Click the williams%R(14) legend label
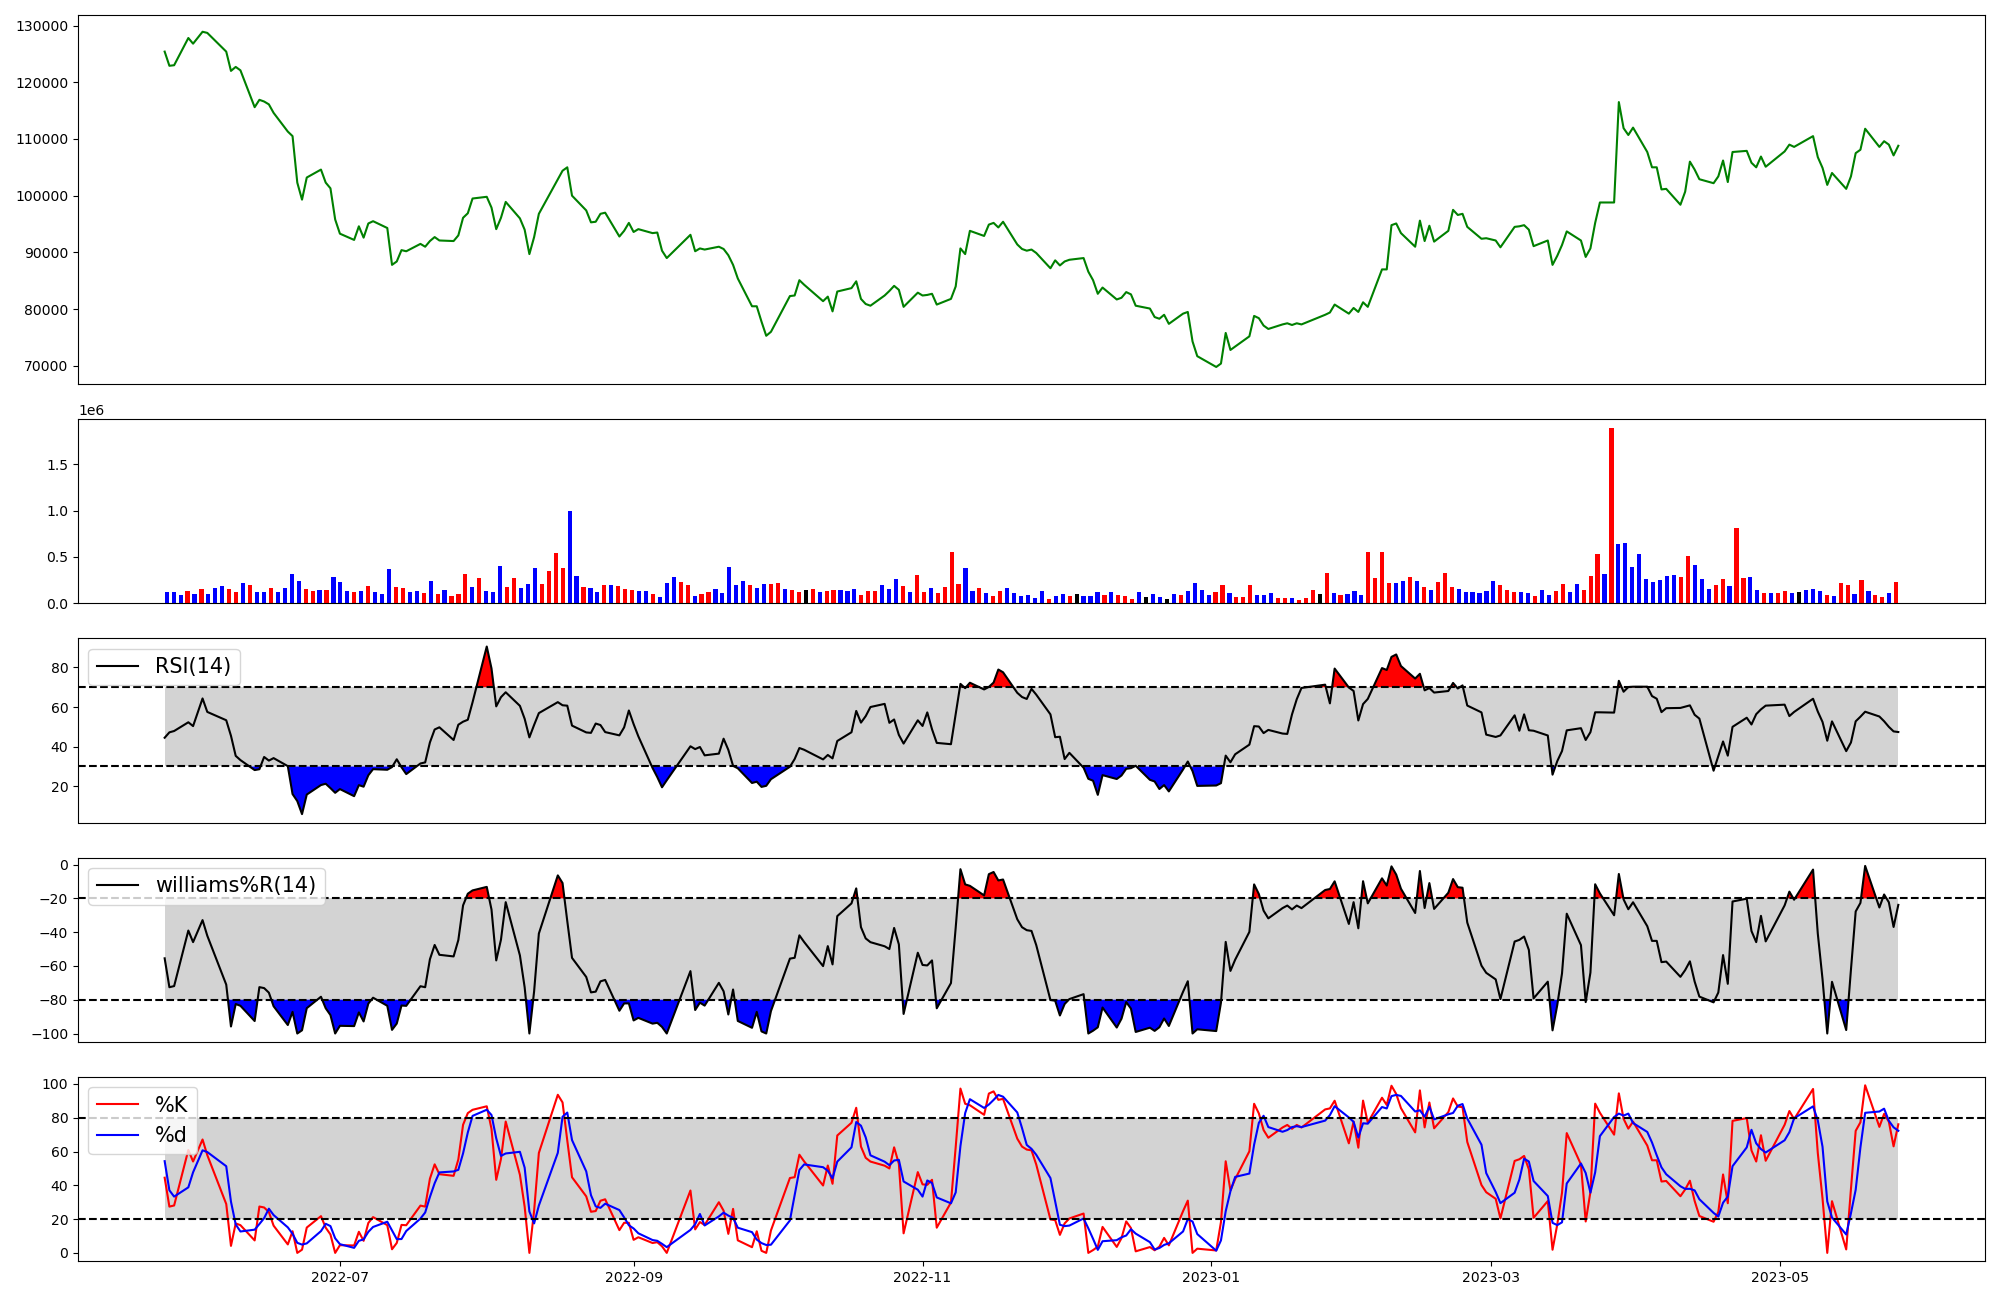This screenshot has width=2000, height=1300. click(x=235, y=885)
